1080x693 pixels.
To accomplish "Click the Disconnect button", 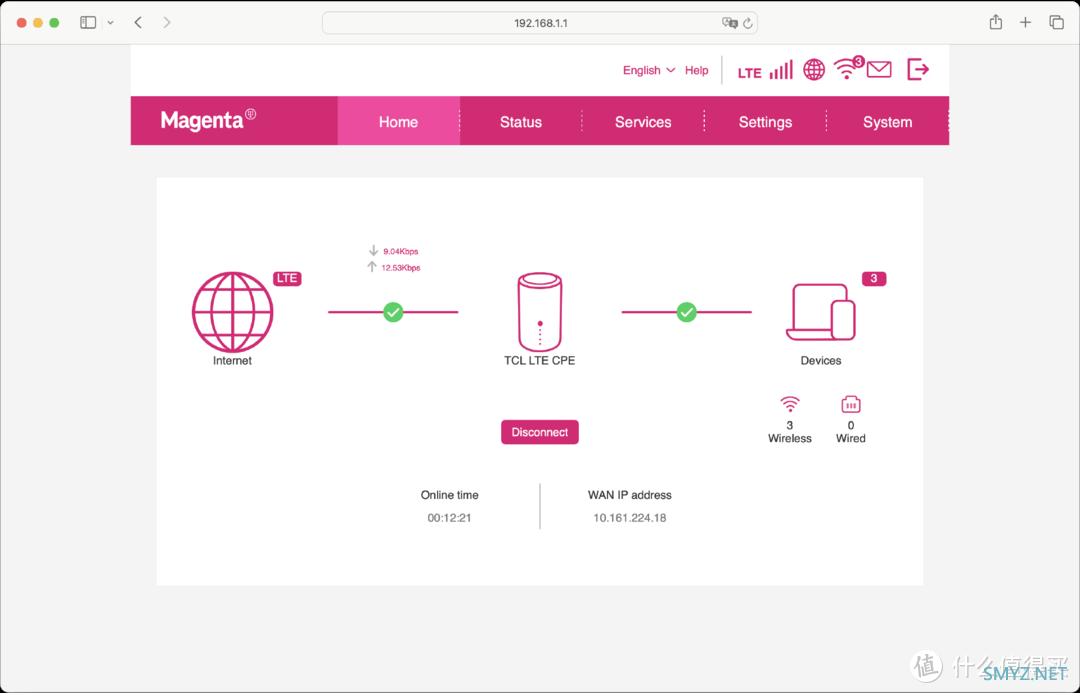I will point(540,432).
